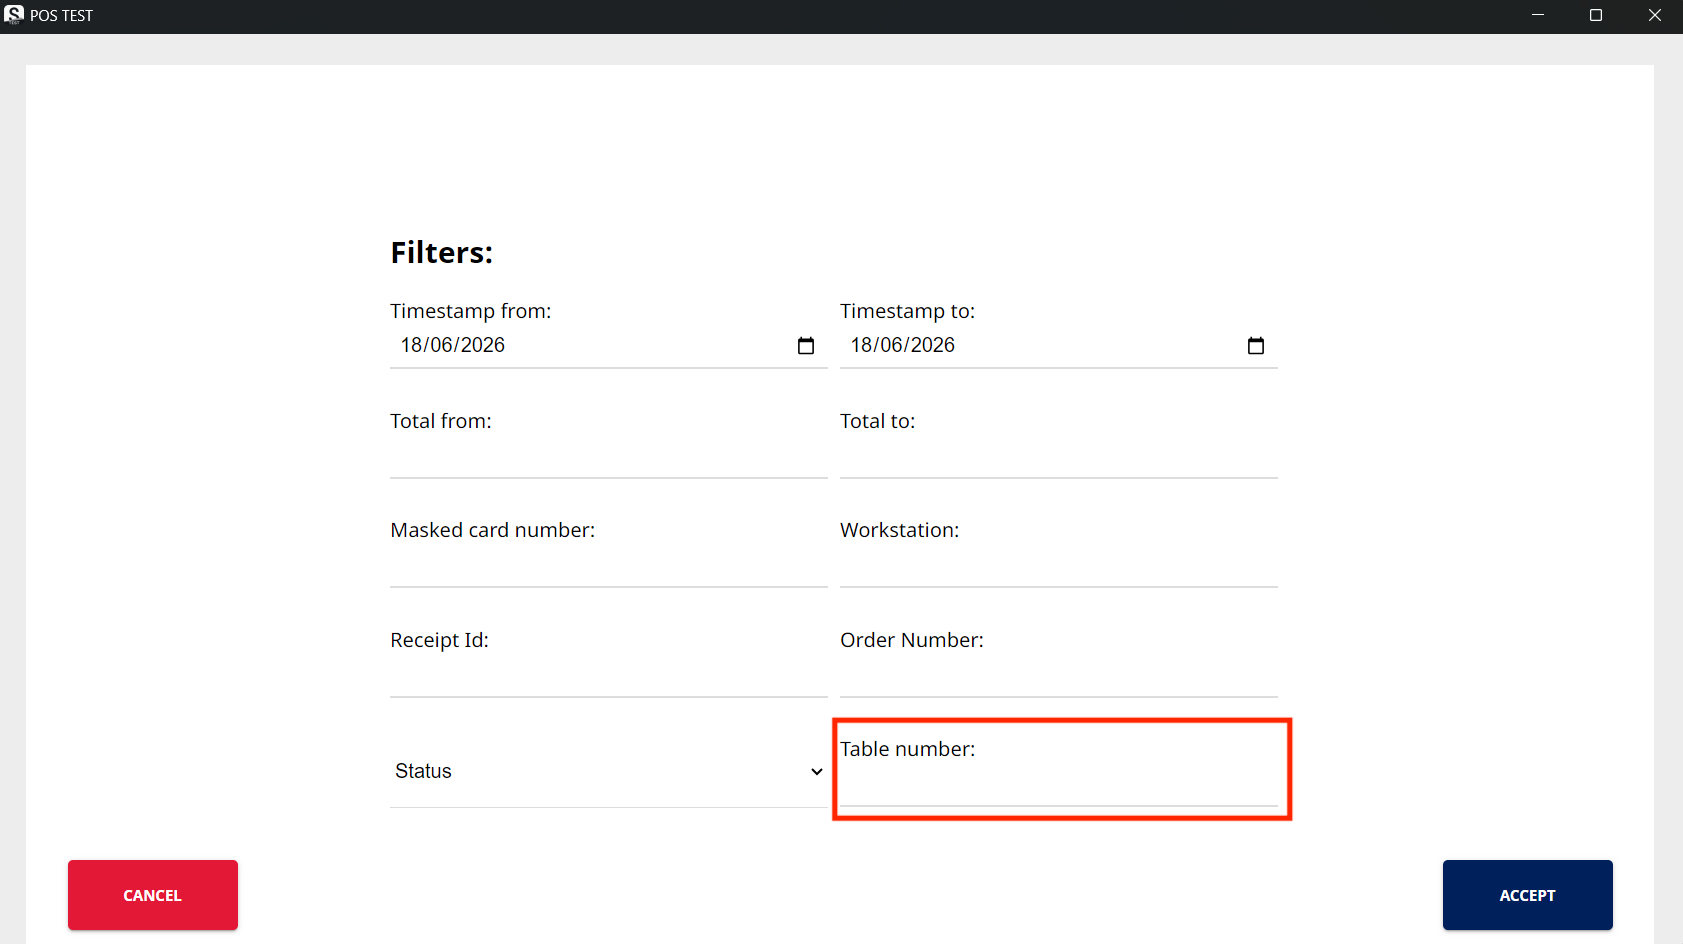The image size is (1683, 944).
Task: Open the Timestamp to calendar picker
Action: point(1256,346)
